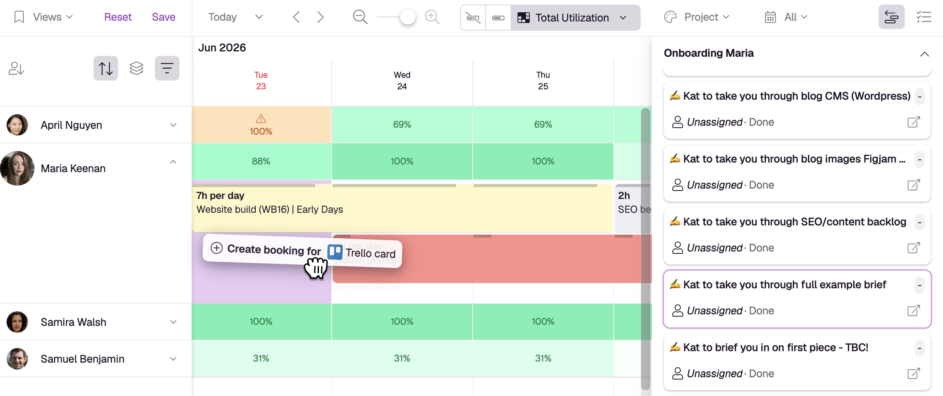Click April Nguyen's avatar
Viewport: 943px width, 396px height.
(x=17, y=125)
